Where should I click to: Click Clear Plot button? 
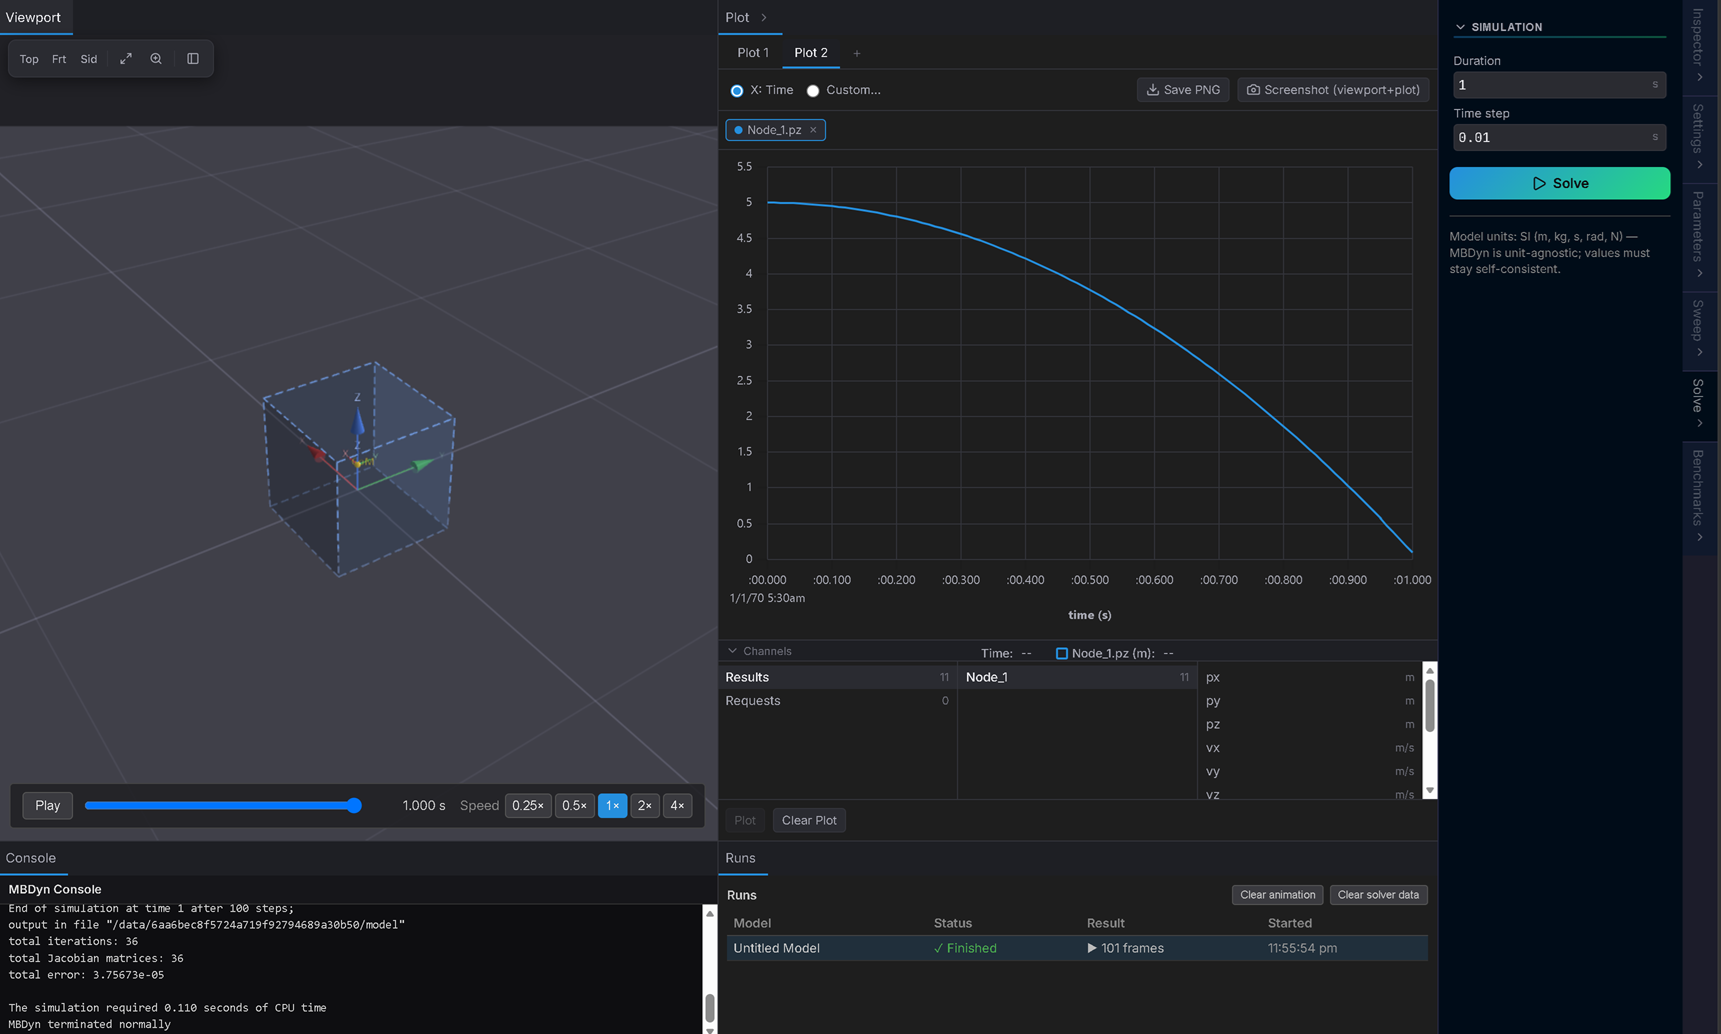[x=809, y=820]
